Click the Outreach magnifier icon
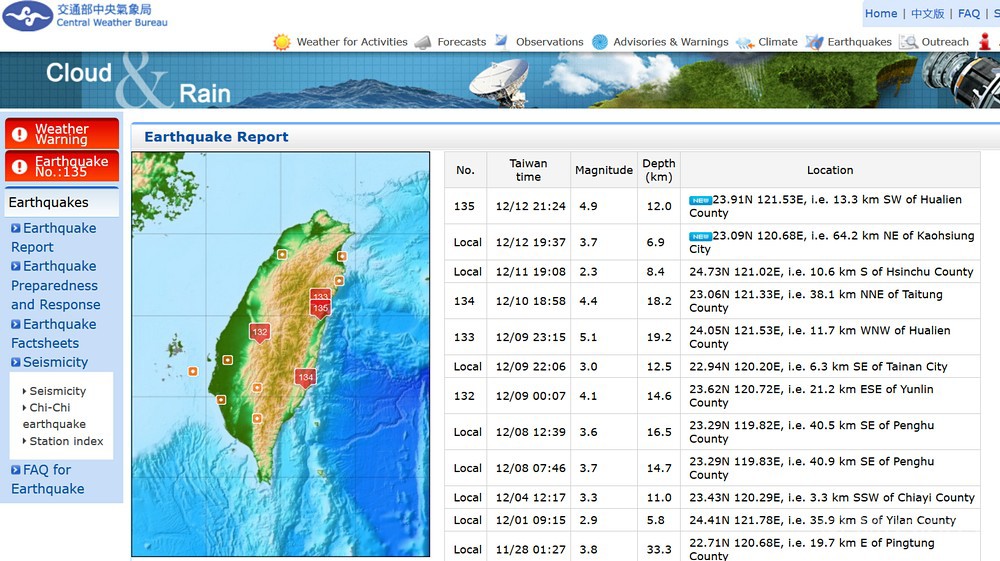This screenshot has height=561, width=1000. click(908, 42)
